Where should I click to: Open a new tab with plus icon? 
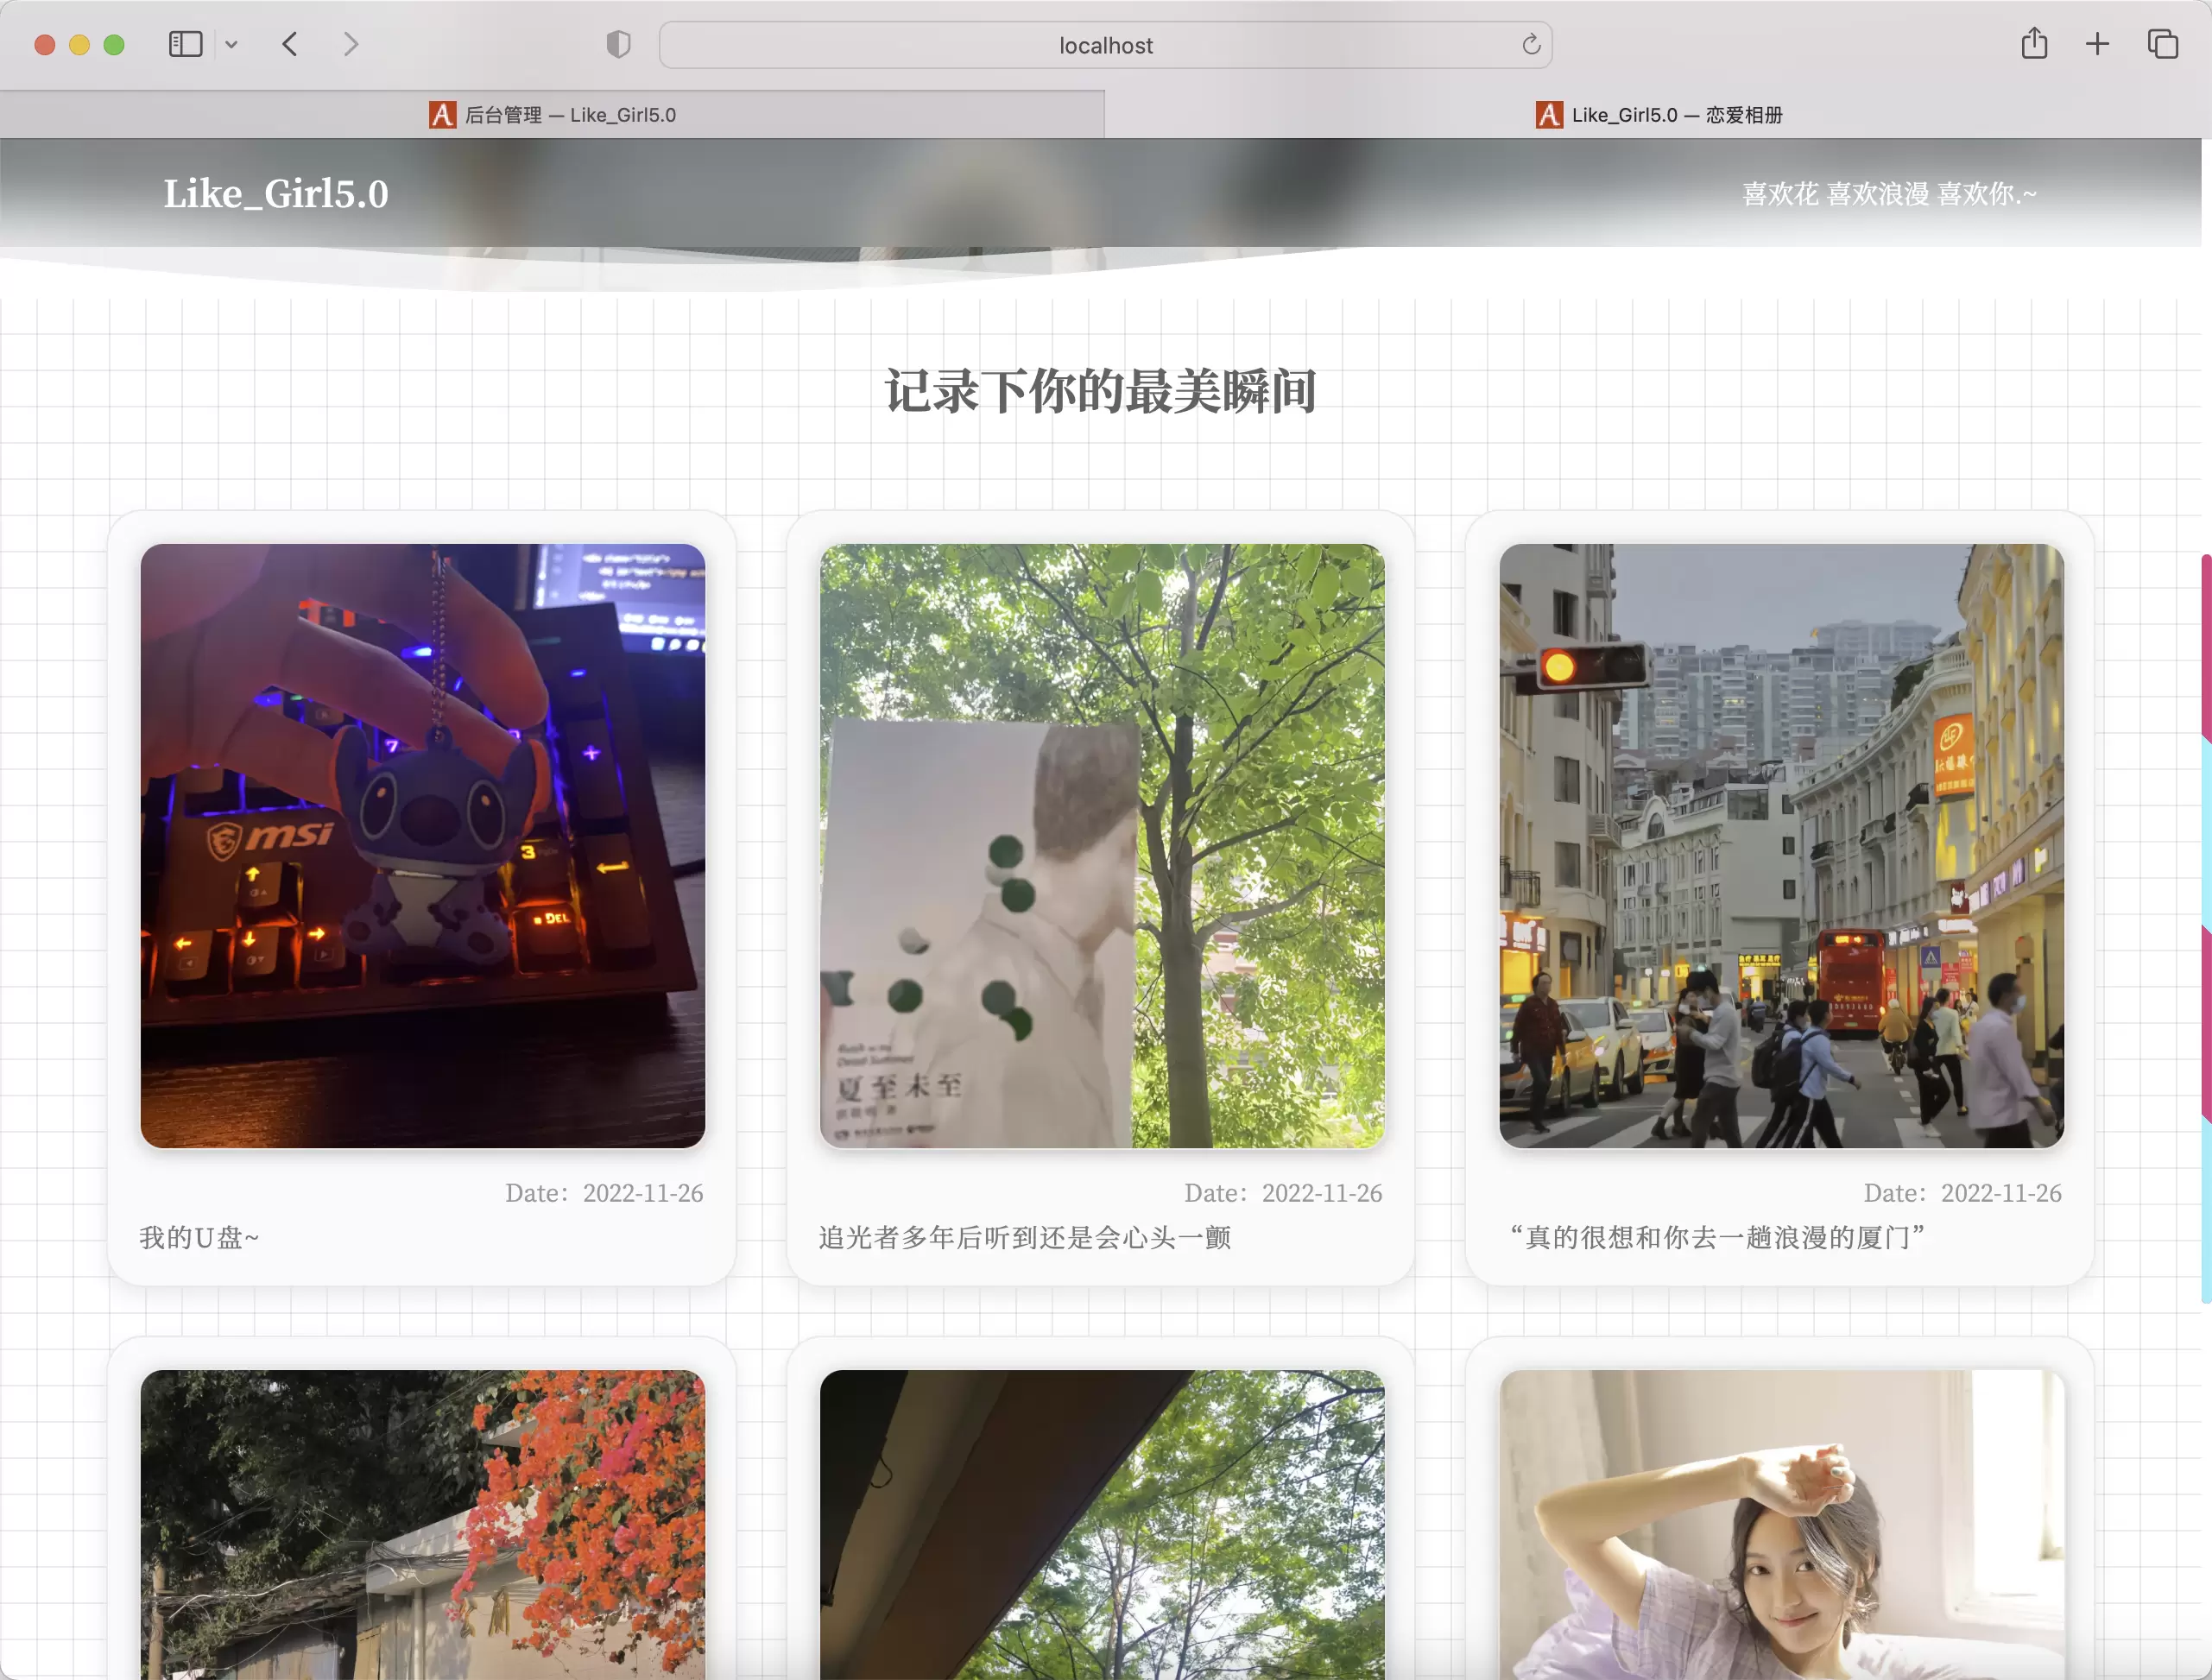pyautogui.click(x=2097, y=44)
